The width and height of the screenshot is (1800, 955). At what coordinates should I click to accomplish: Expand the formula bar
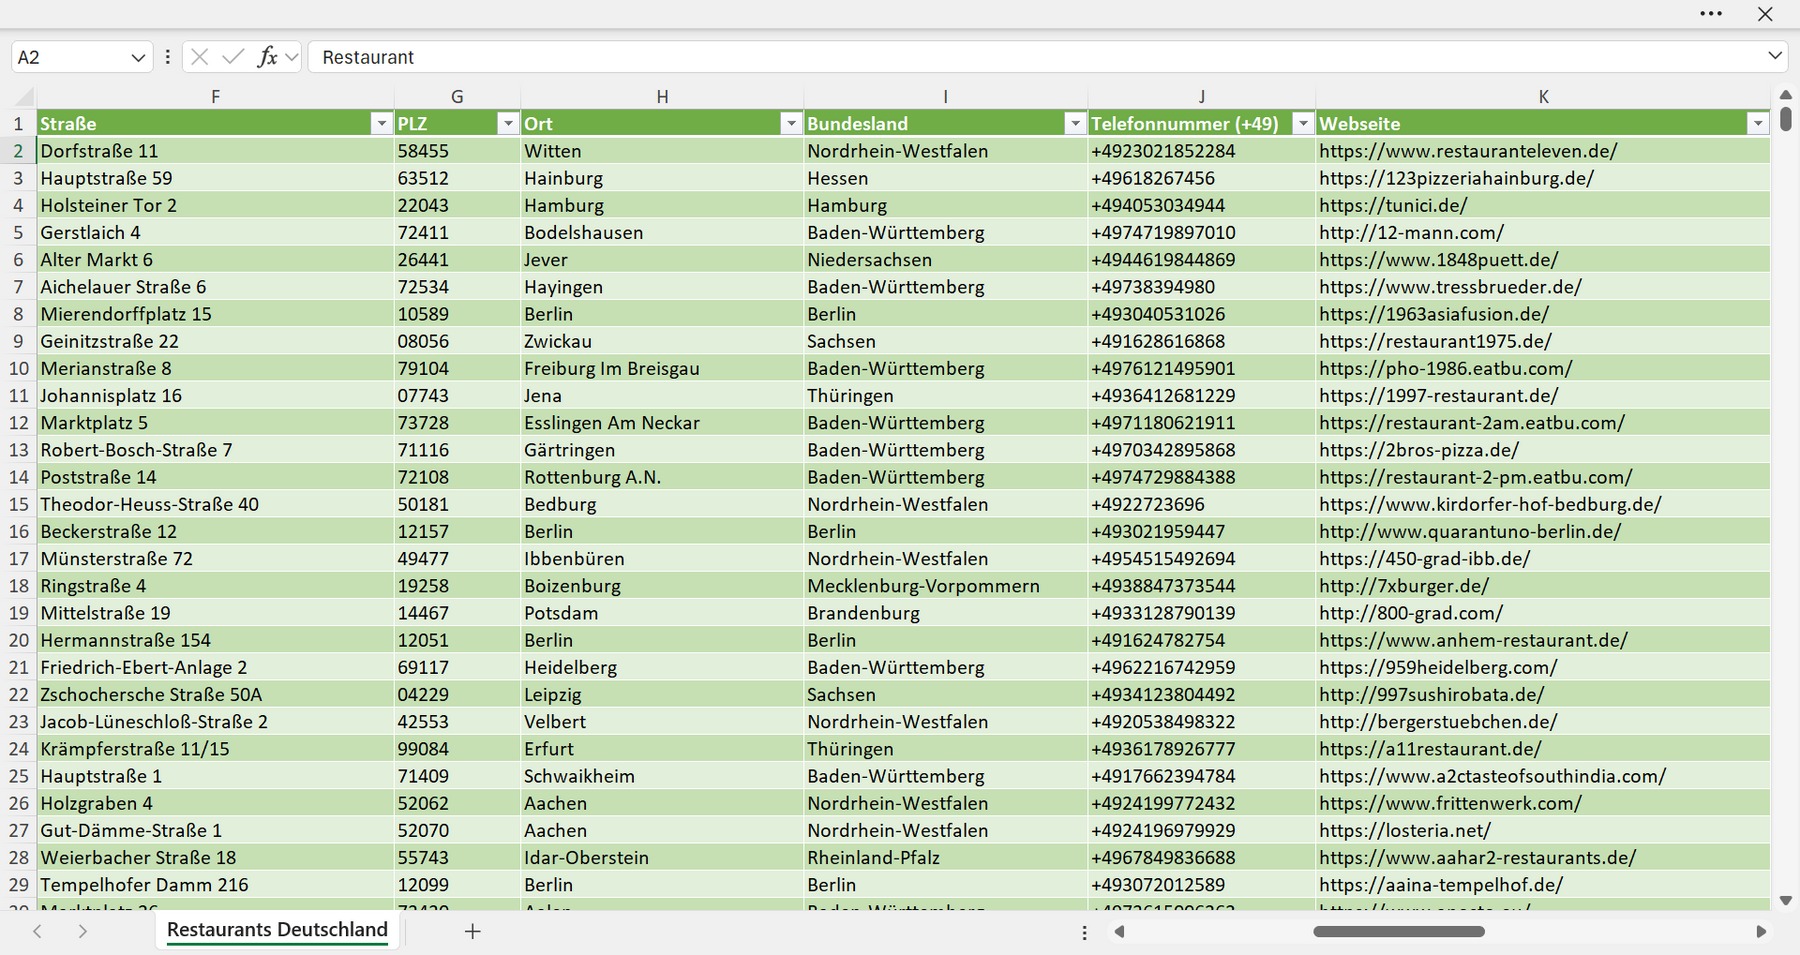click(1775, 56)
